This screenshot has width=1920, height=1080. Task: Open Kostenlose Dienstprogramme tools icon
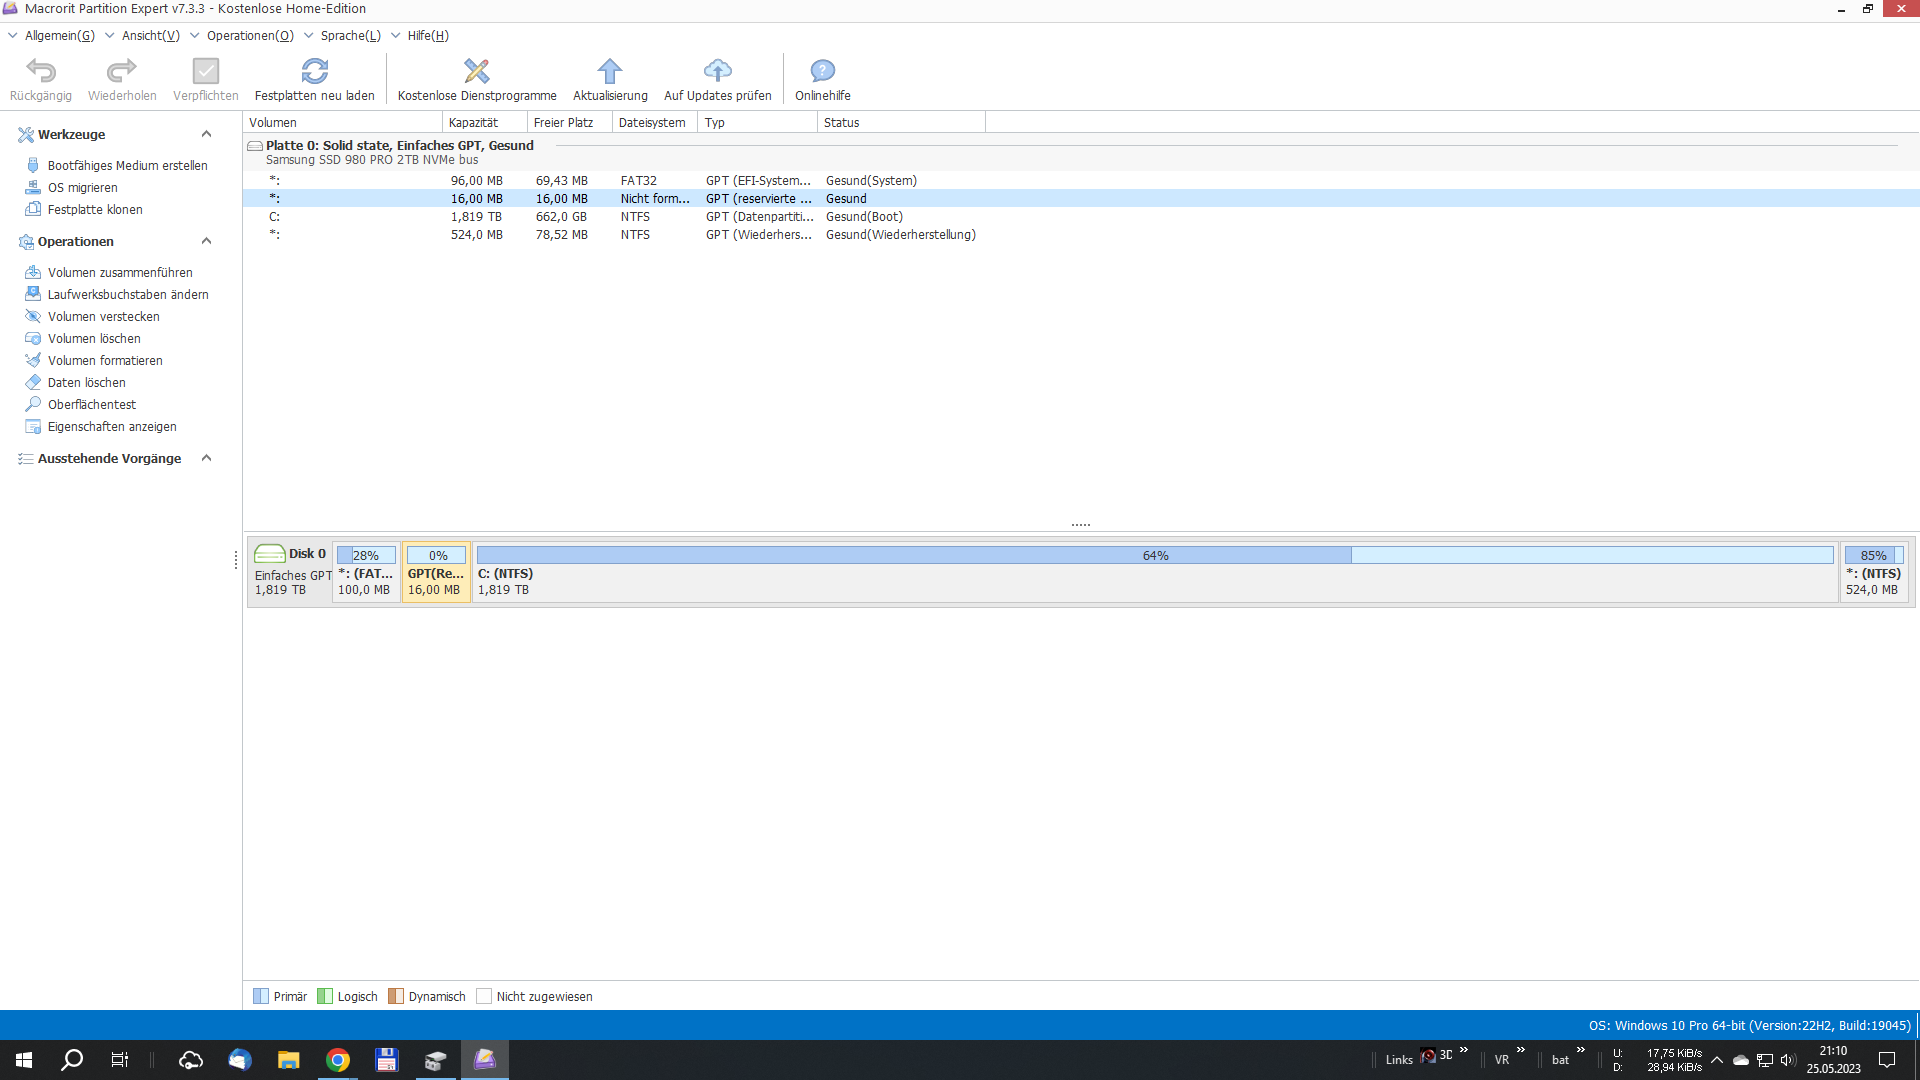[477, 71]
